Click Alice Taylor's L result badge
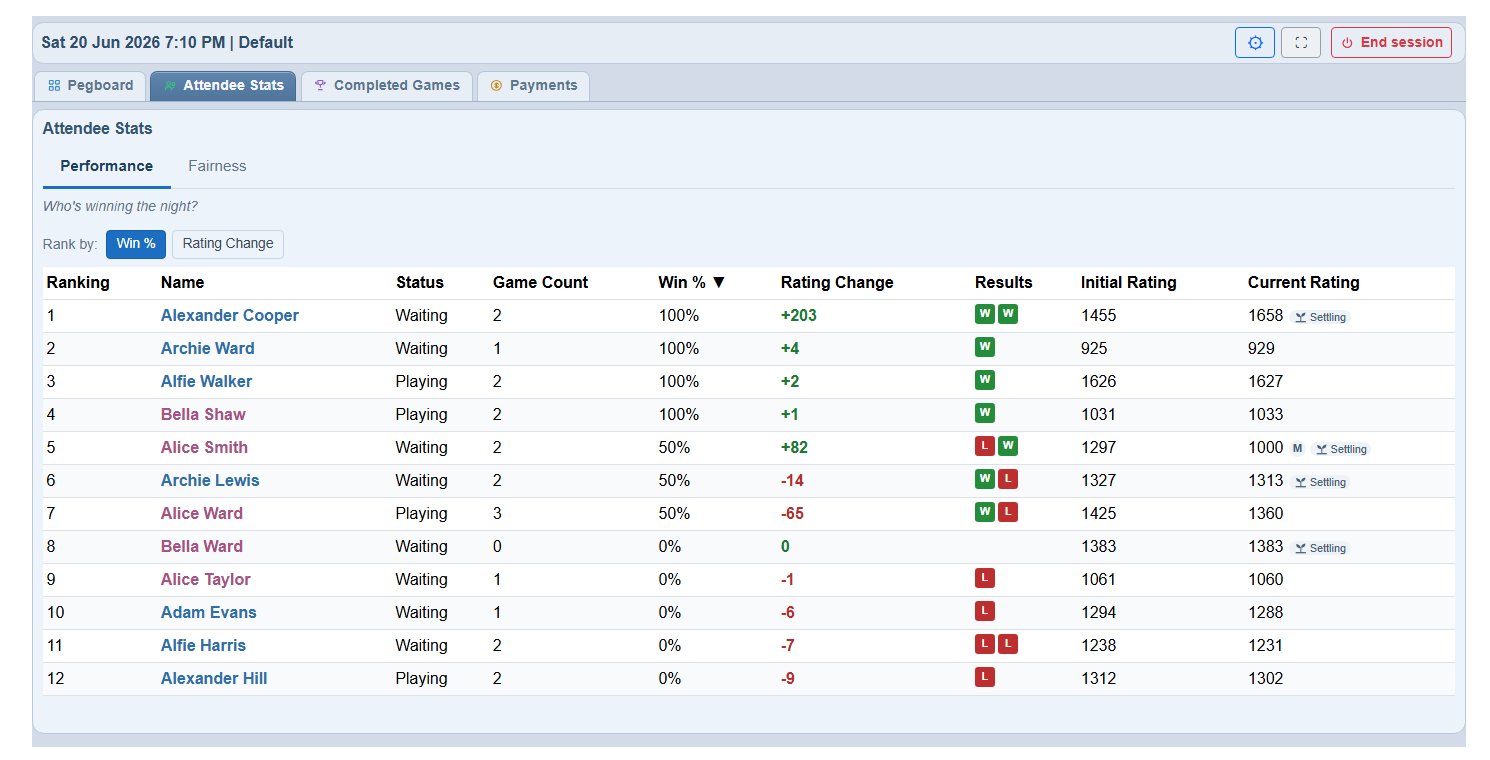 tap(985, 578)
